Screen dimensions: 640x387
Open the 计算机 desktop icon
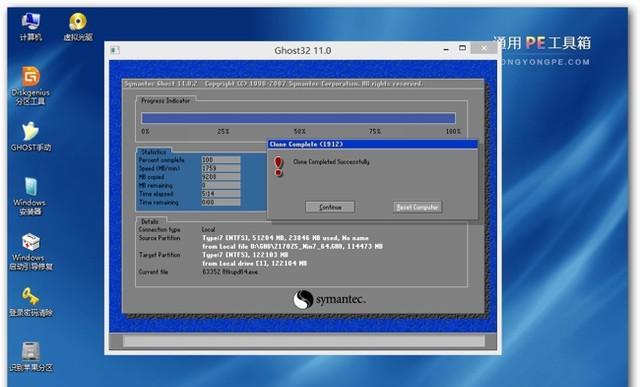click(x=31, y=27)
